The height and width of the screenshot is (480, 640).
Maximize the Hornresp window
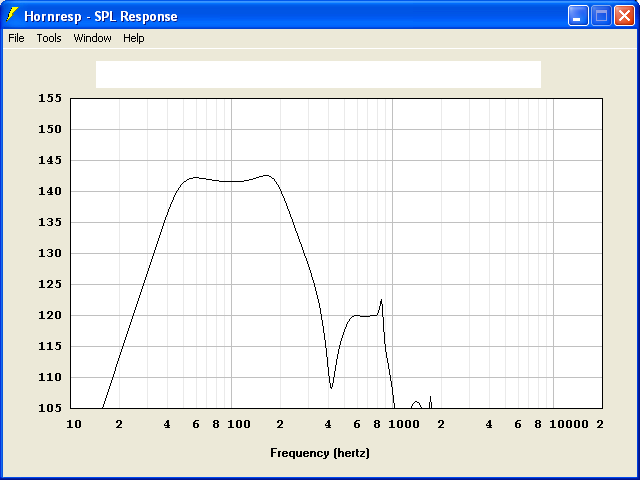601,16
